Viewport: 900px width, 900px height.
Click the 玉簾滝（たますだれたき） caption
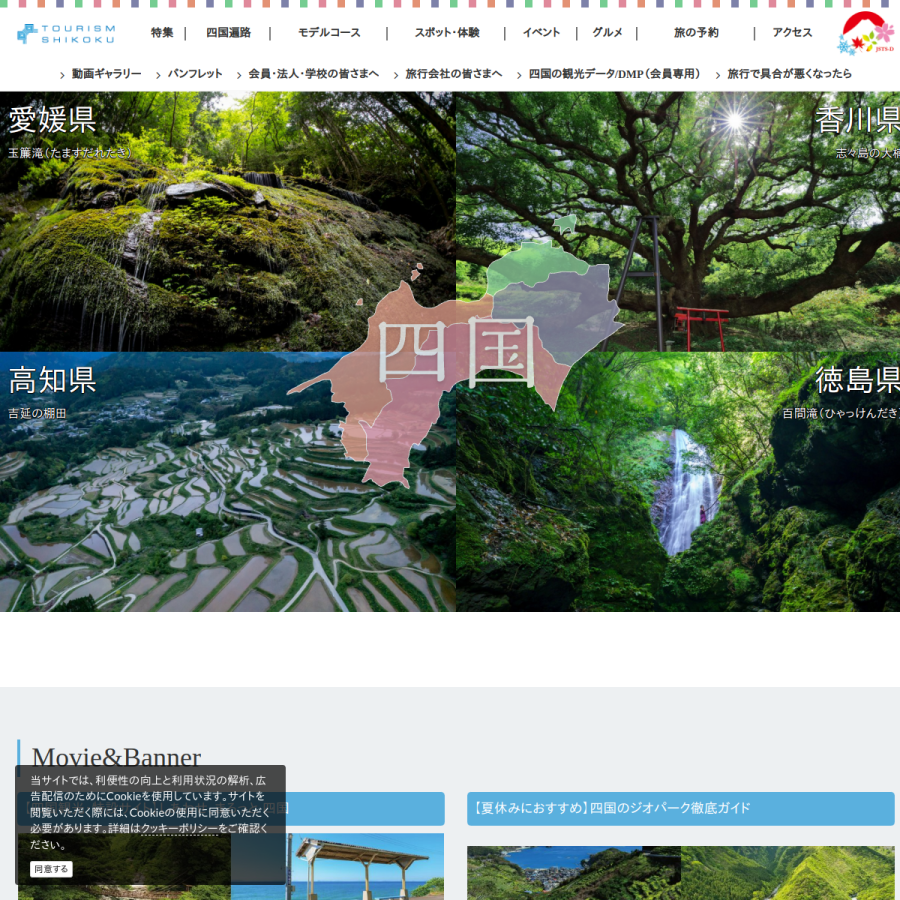69,153
